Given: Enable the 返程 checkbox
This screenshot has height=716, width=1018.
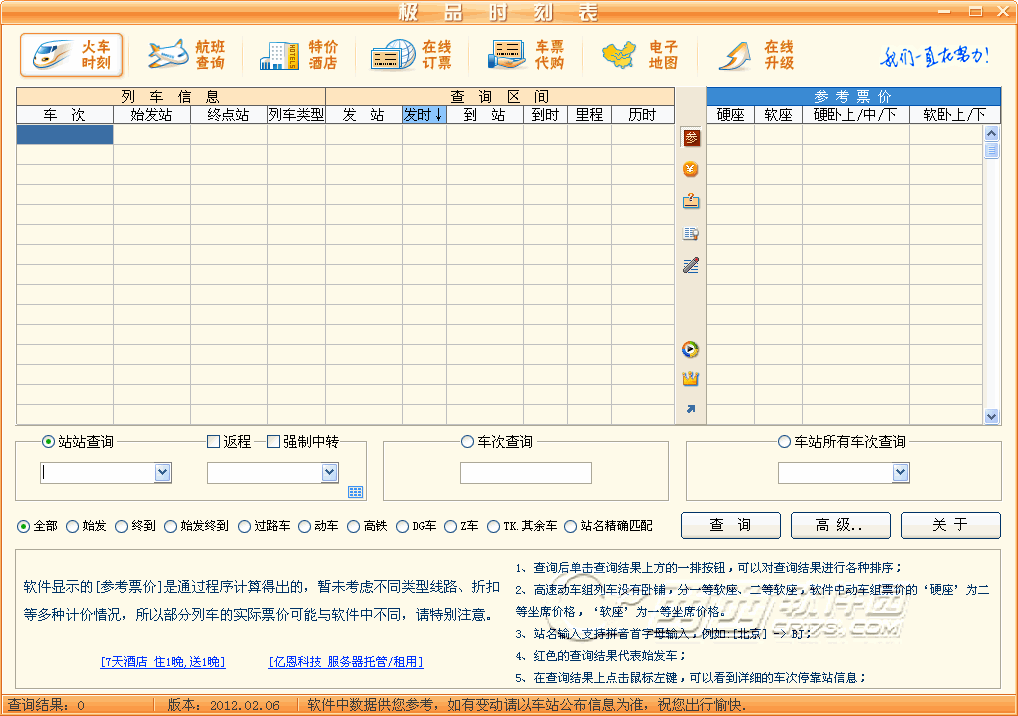Looking at the screenshot, I should click(213, 442).
